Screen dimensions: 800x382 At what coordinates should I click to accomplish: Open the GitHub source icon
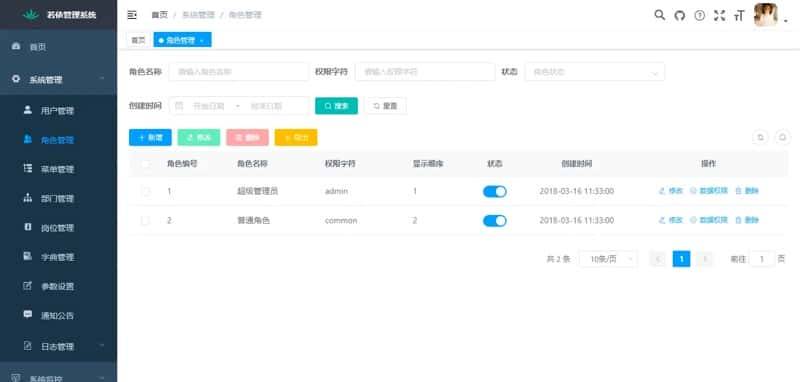coord(680,15)
